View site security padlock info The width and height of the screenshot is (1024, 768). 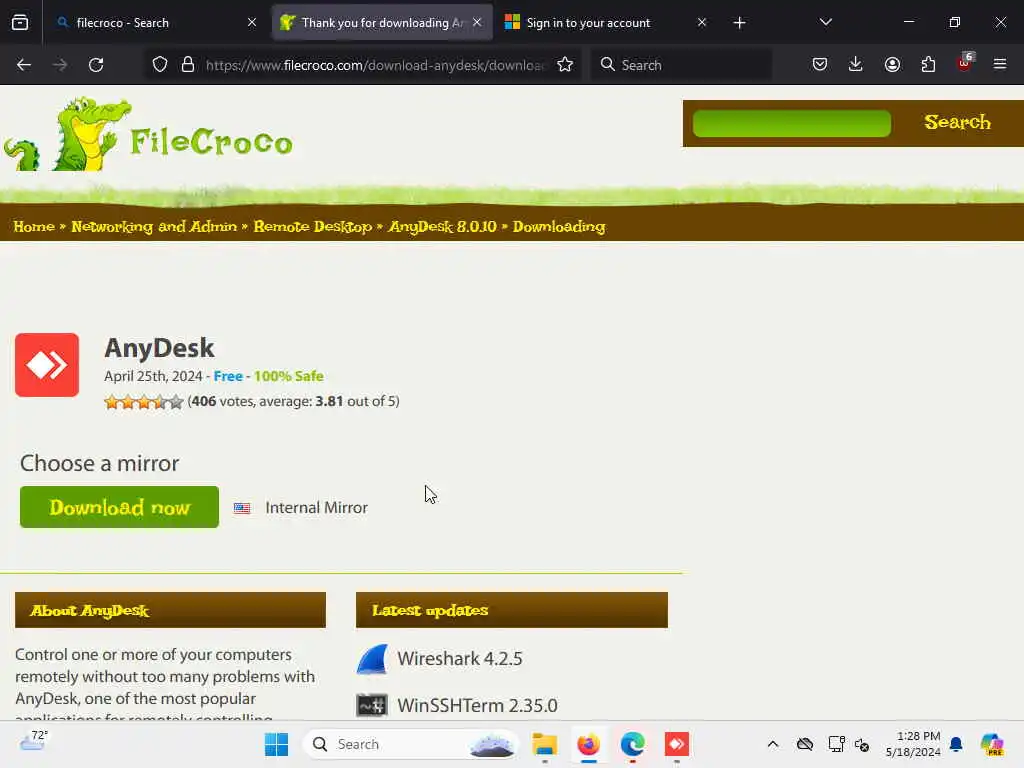[x=188, y=65]
